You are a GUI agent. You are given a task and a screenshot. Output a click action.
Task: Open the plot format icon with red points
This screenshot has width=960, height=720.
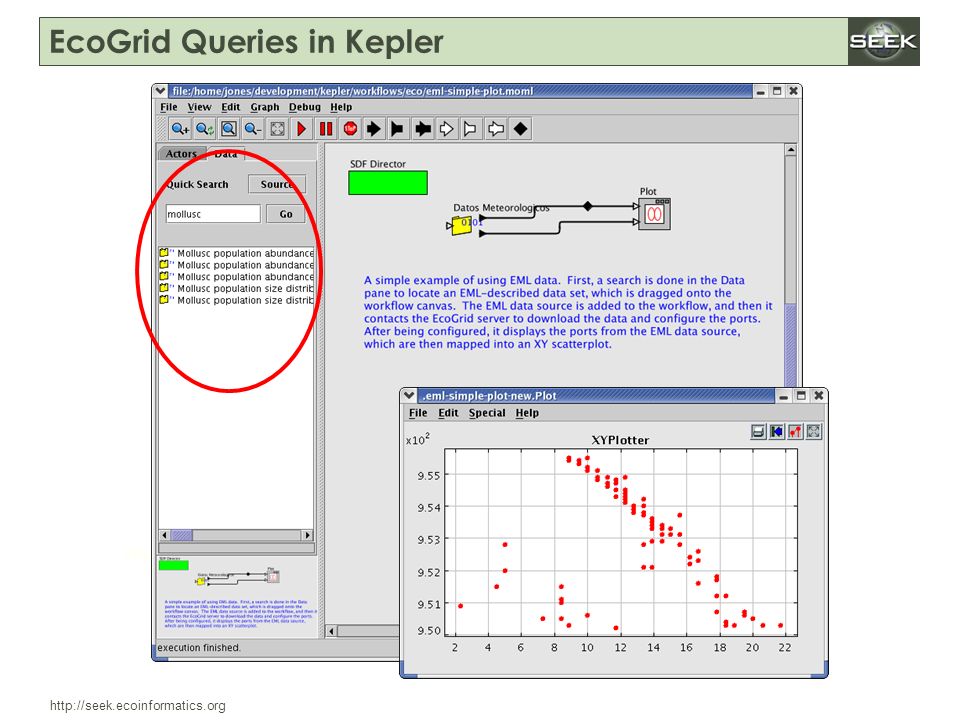click(795, 432)
